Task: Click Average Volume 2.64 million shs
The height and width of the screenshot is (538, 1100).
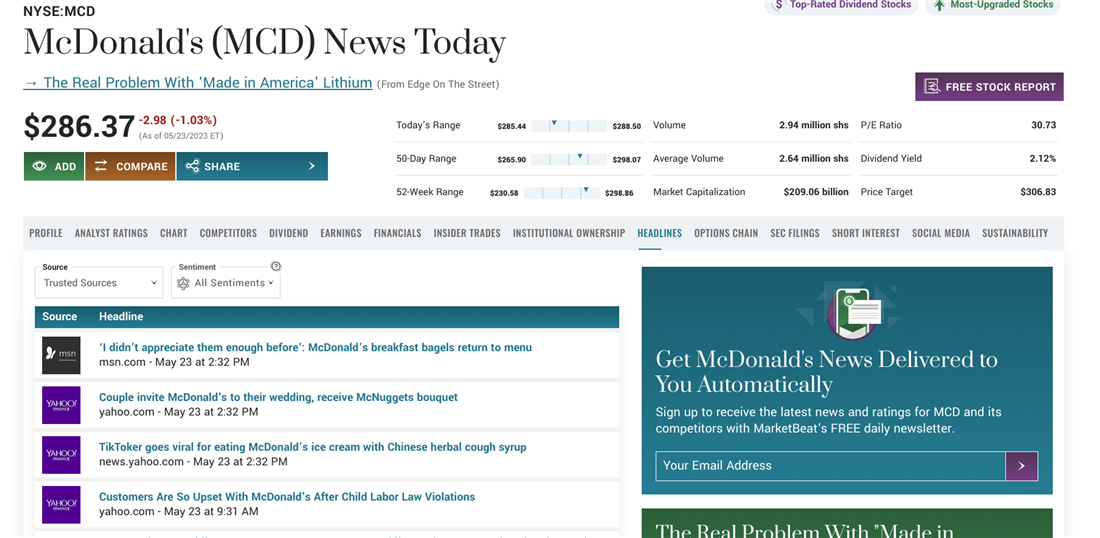Action: (814, 159)
